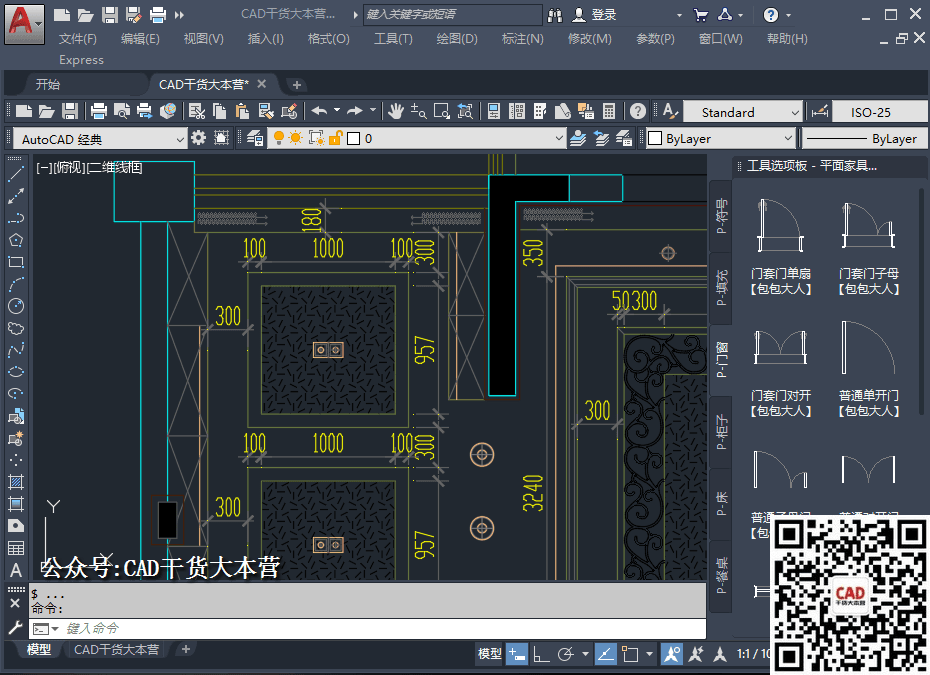Switch to the P-柜子 palette tab
930x675 pixels.
[721, 432]
